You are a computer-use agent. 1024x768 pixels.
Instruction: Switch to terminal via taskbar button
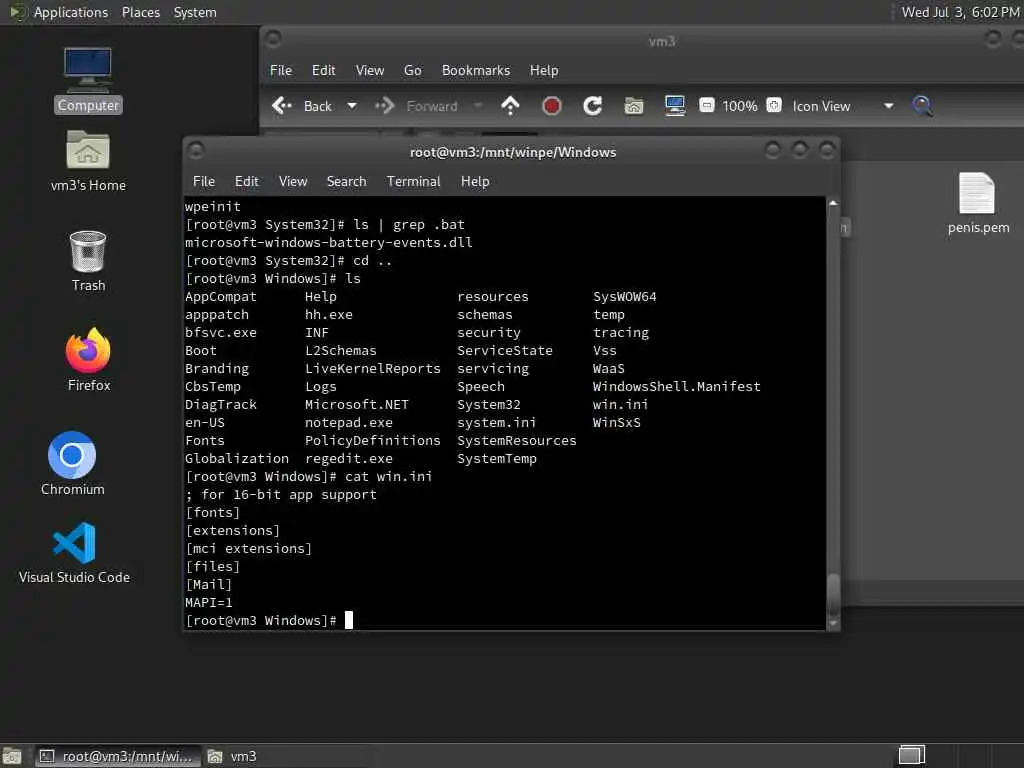pos(118,756)
